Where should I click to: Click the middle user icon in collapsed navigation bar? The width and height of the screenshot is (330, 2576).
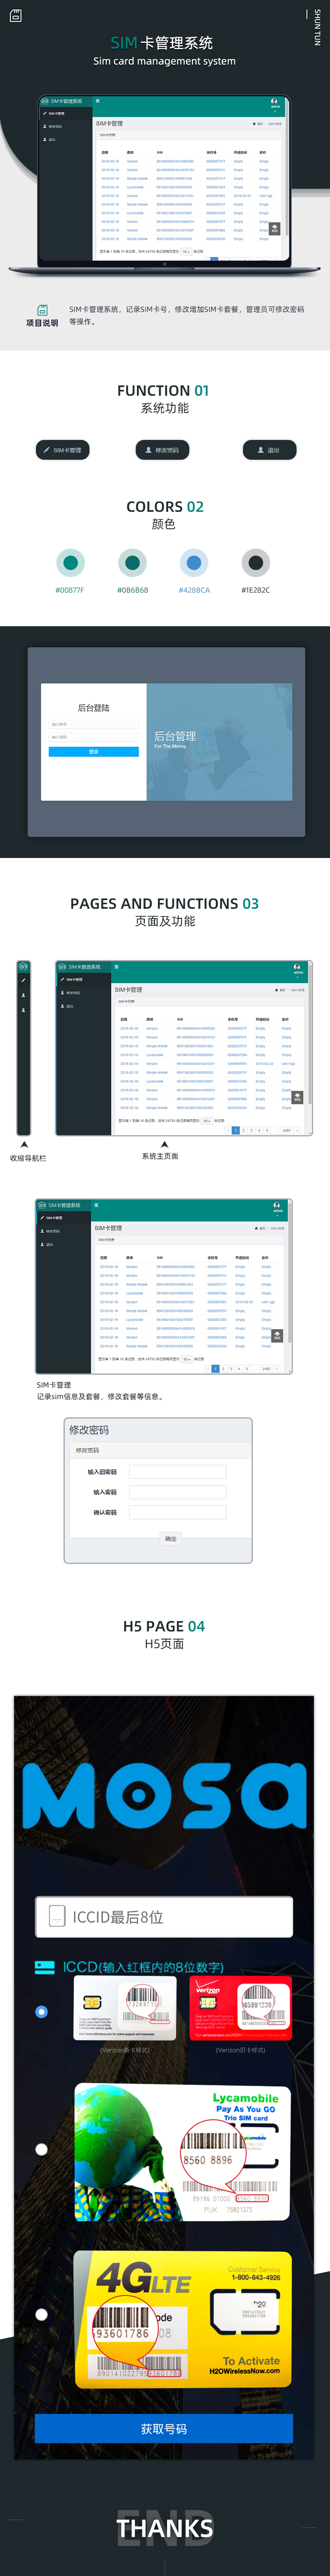pos(24,995)
